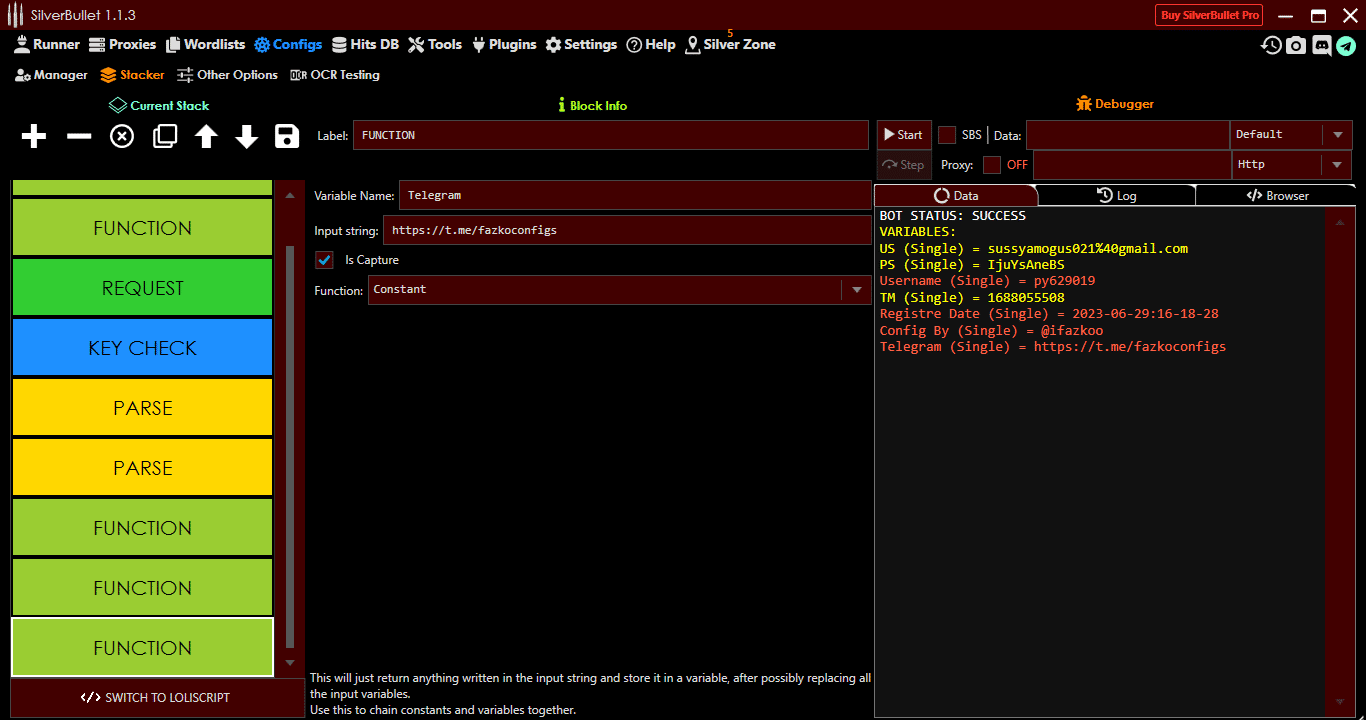1366x720 pixels.
Task: Save the current stack with the floppy disk icon
Action: 287,136
